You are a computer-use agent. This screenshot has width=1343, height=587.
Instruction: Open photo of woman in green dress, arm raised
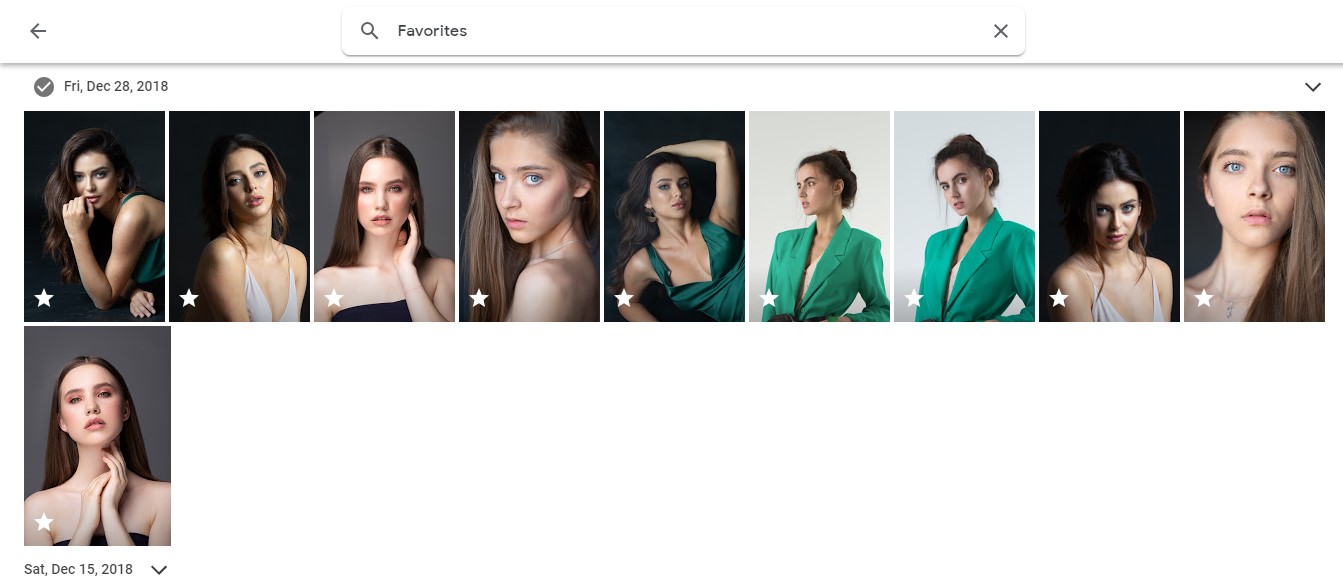(x=674, y=216)
